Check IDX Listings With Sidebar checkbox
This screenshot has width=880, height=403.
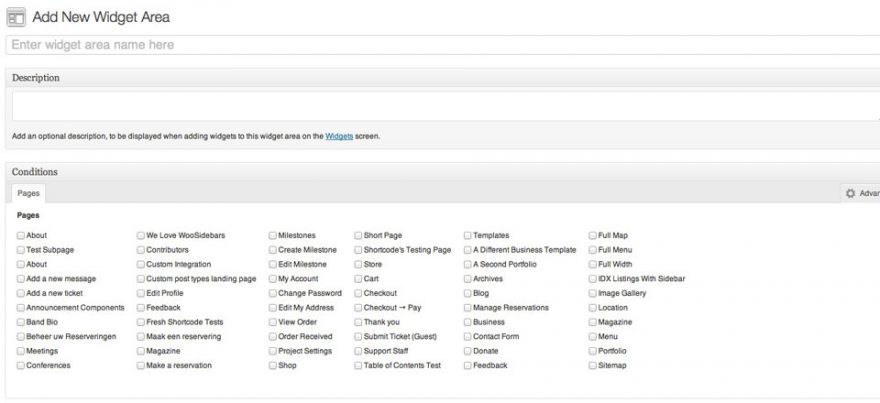pyautogui.click(x=593, y=279)
